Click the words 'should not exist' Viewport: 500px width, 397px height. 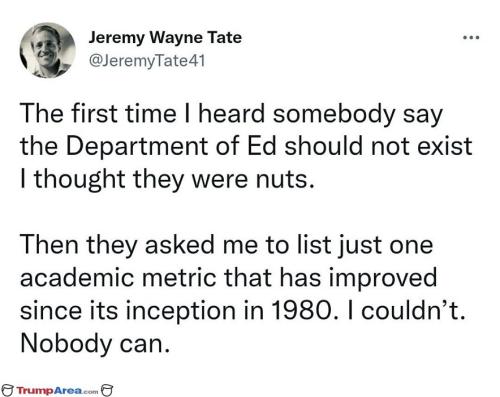(x=378, y=146)
